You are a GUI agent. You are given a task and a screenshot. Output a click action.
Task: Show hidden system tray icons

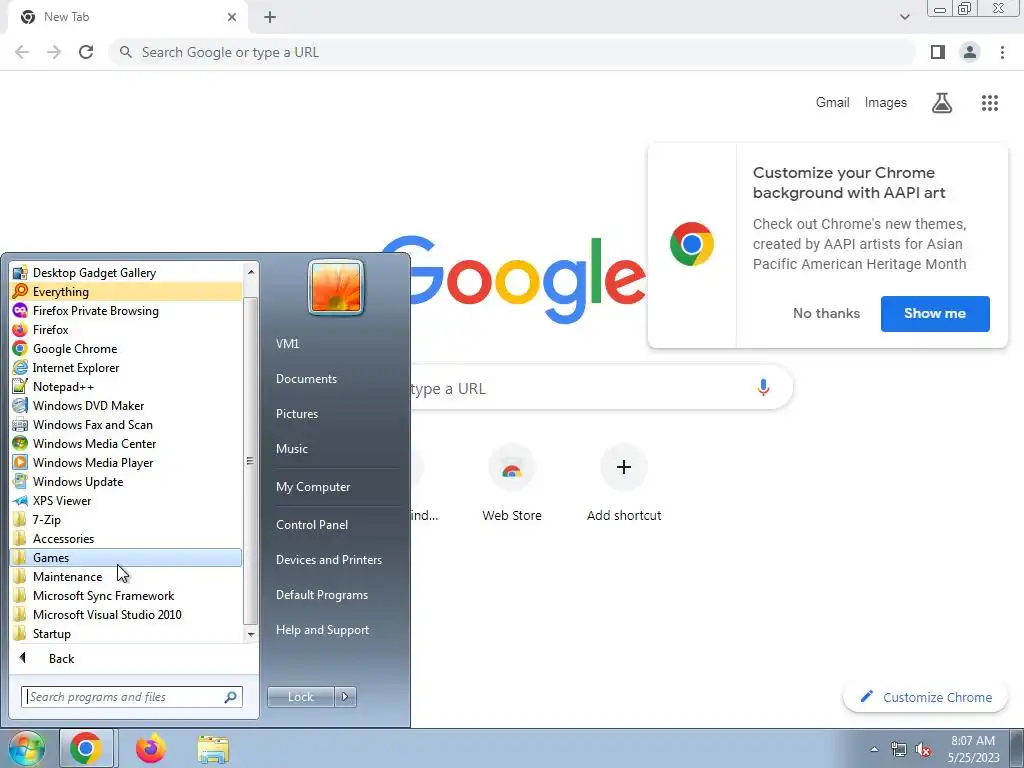pos(874,749)
